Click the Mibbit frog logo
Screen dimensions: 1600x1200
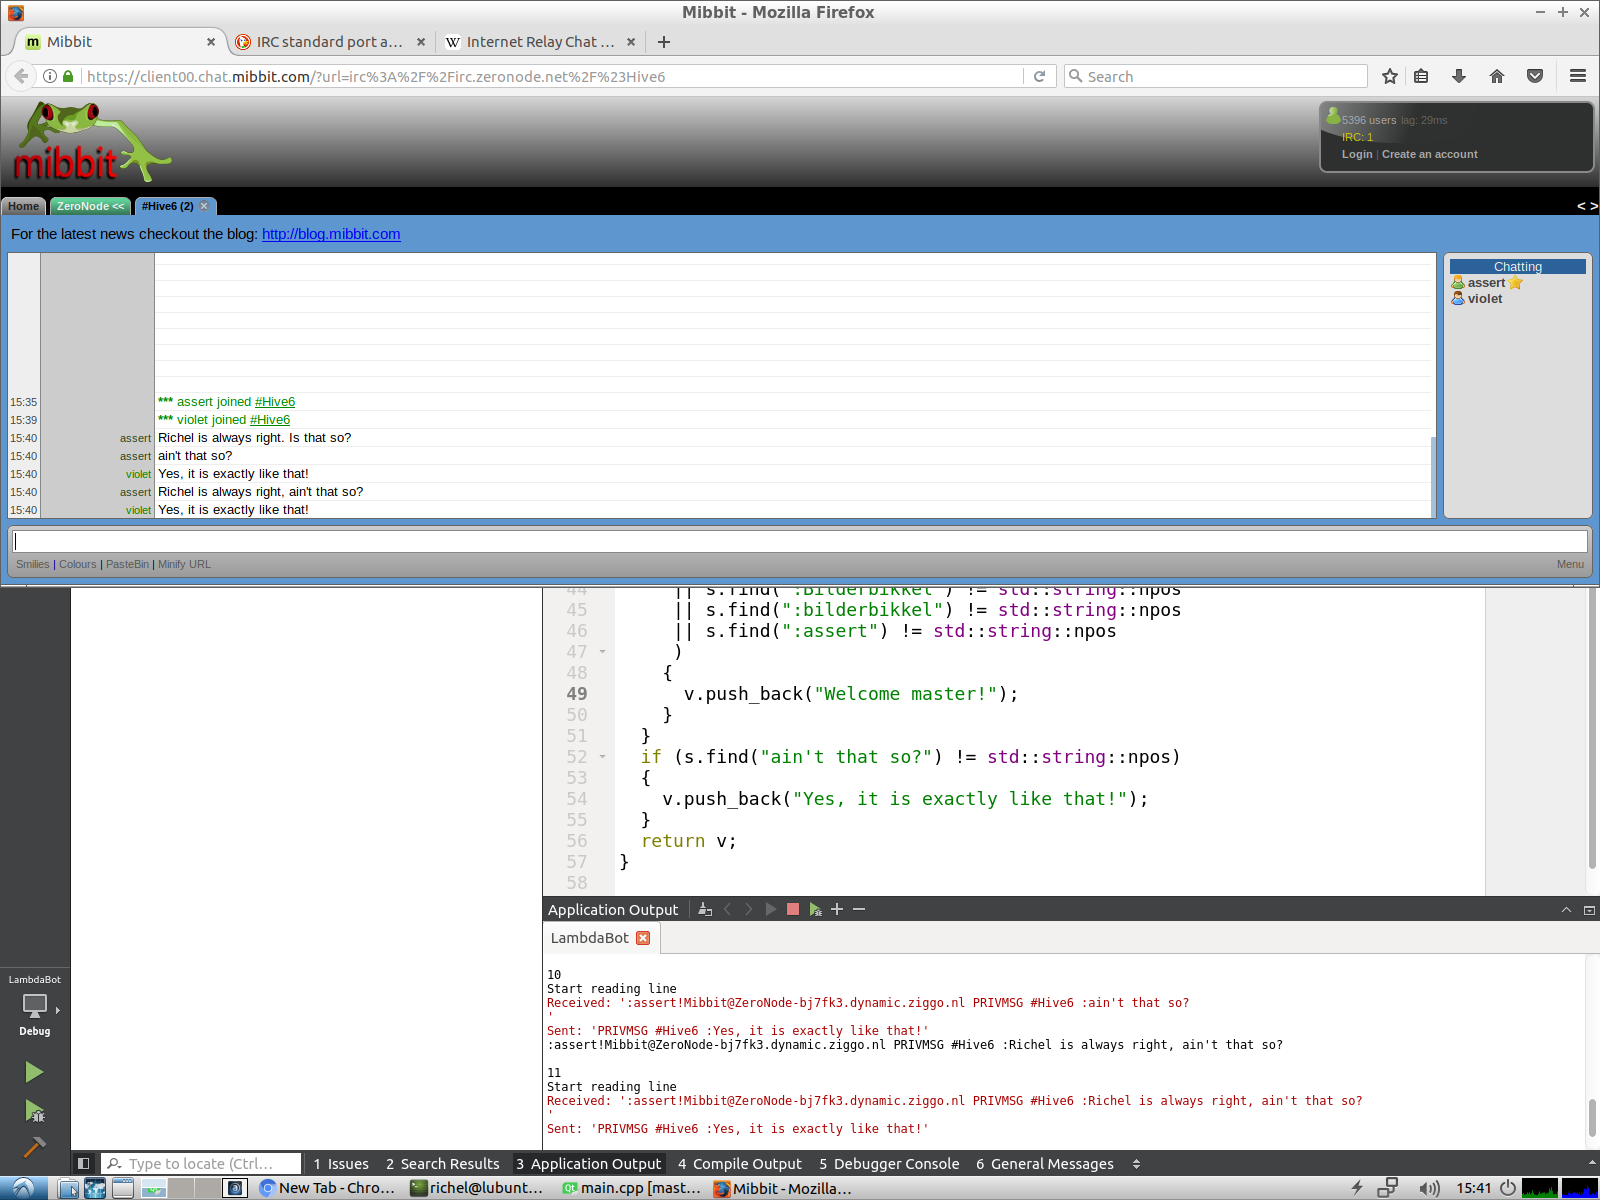[x=90, y=142]
